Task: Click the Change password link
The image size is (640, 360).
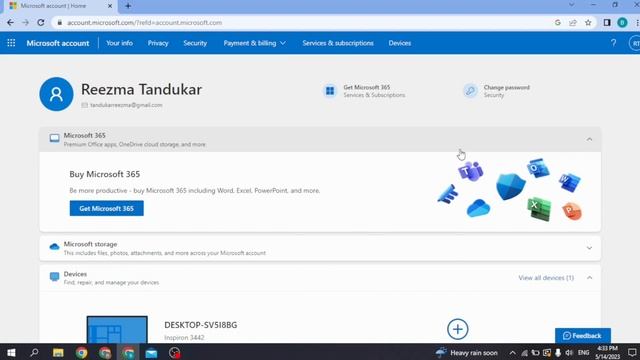Action: tap(507, 87)
